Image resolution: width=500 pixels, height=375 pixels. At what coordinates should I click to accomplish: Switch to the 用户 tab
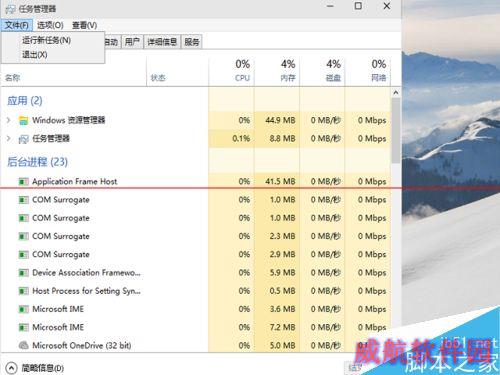click(x=132, y=42)
